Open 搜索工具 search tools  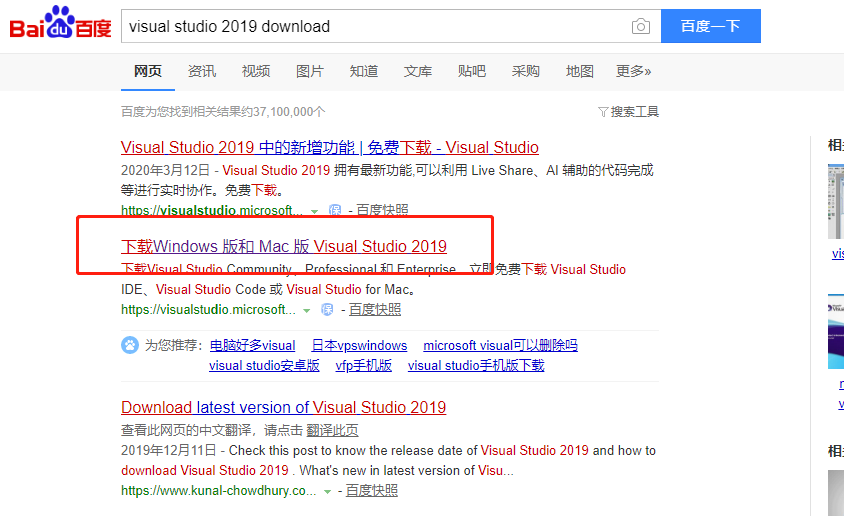point(634,112)
